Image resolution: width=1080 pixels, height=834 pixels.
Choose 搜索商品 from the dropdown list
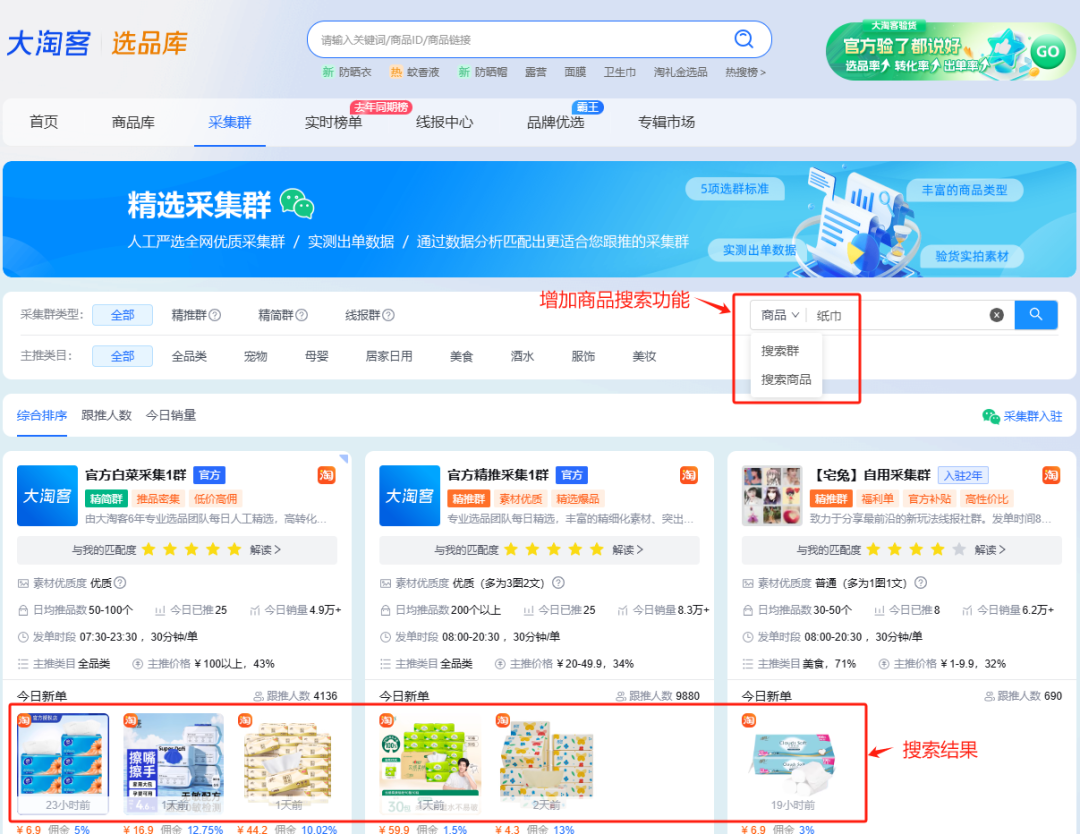[786, 379]
